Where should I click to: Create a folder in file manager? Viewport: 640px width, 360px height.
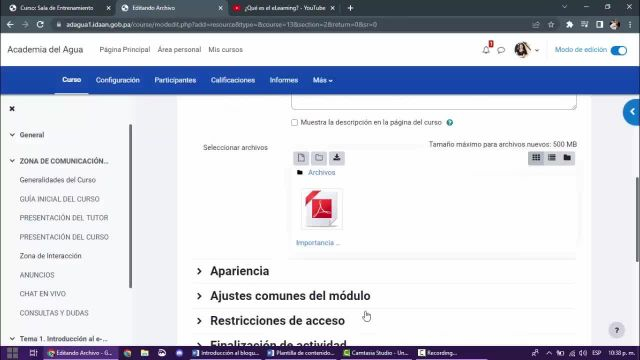(319, 158)
